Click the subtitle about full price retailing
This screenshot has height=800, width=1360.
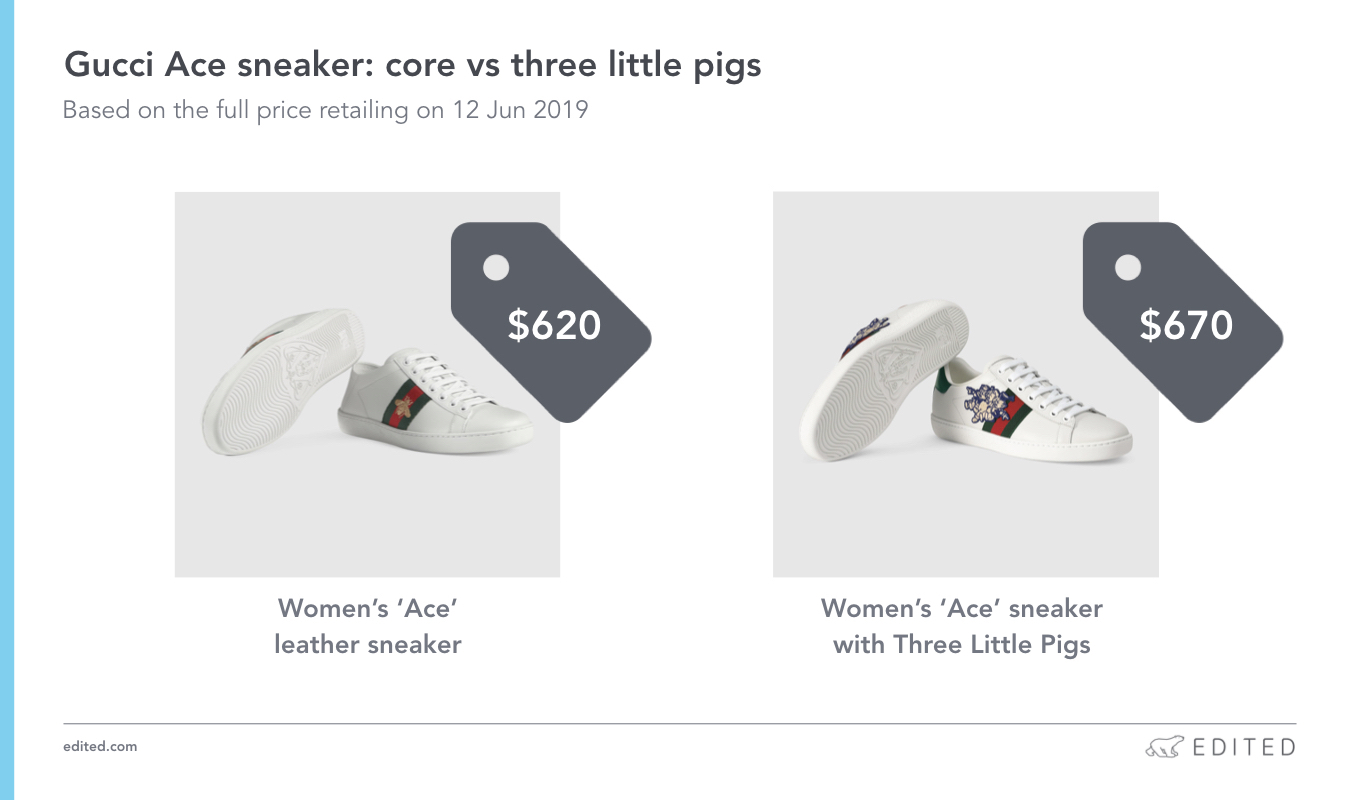(x=326, y=109)
